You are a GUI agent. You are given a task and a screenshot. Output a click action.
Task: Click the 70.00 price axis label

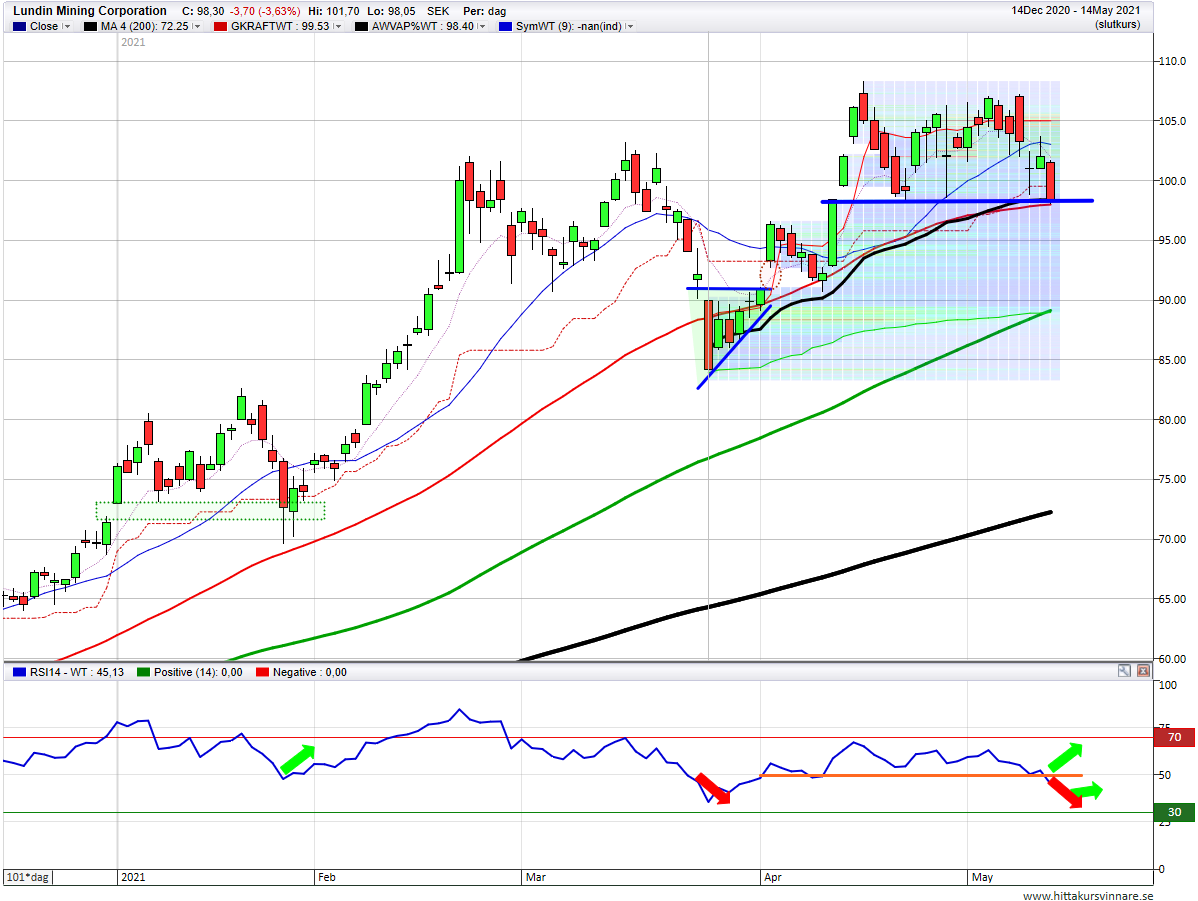click(x=1172, y=539)
